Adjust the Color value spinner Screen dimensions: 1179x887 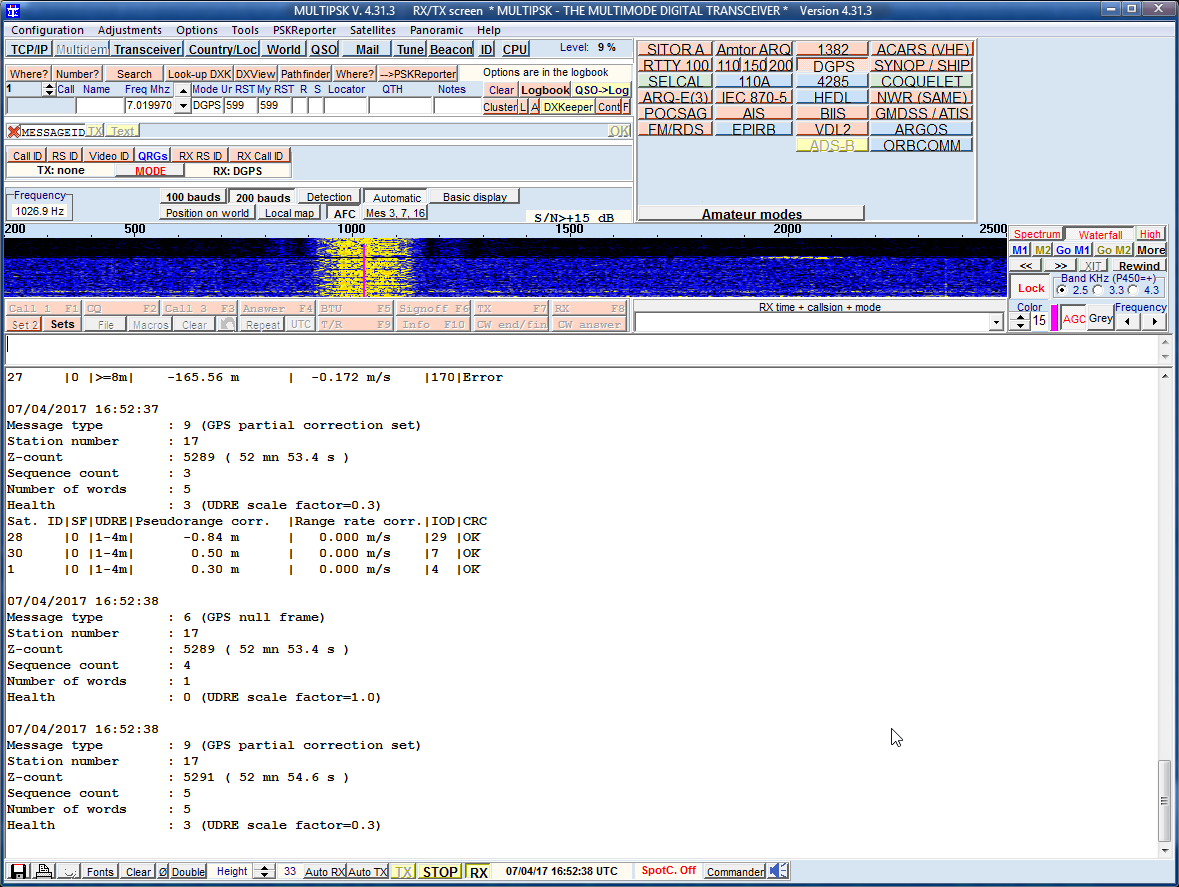[1020, 321]
